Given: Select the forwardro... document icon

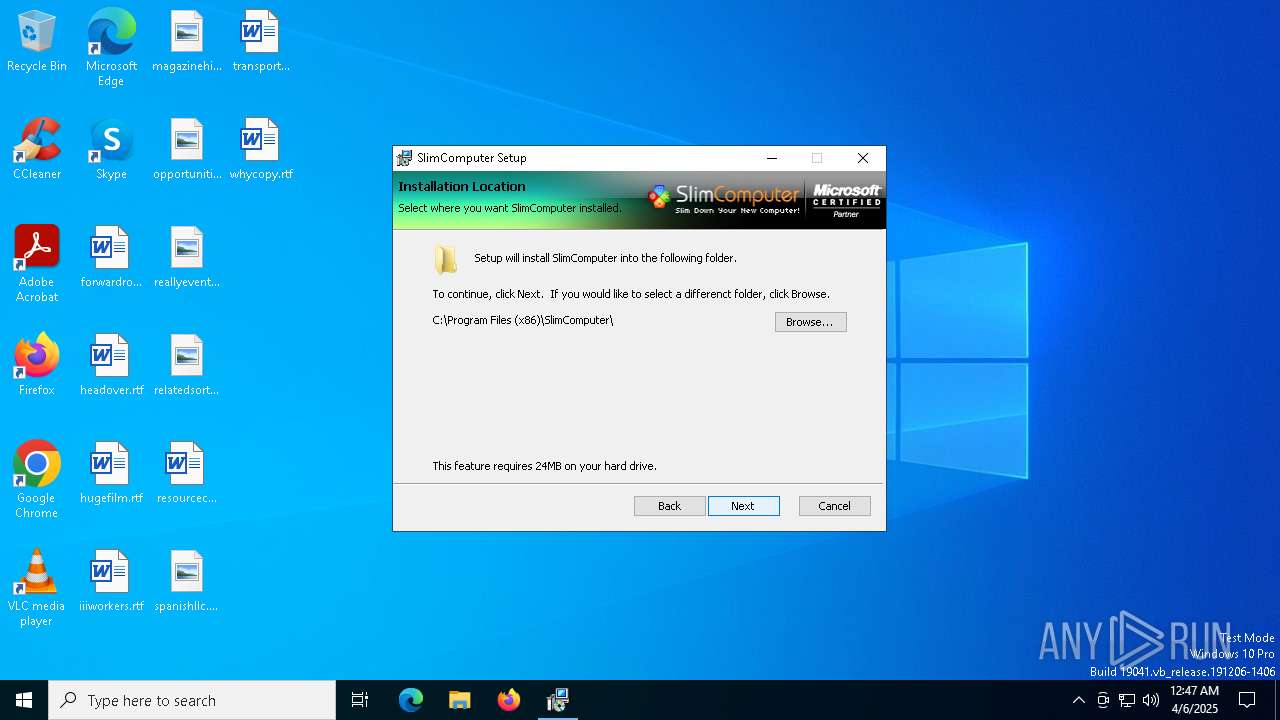Looking at the screenshot, I should (x=111, y=258).
